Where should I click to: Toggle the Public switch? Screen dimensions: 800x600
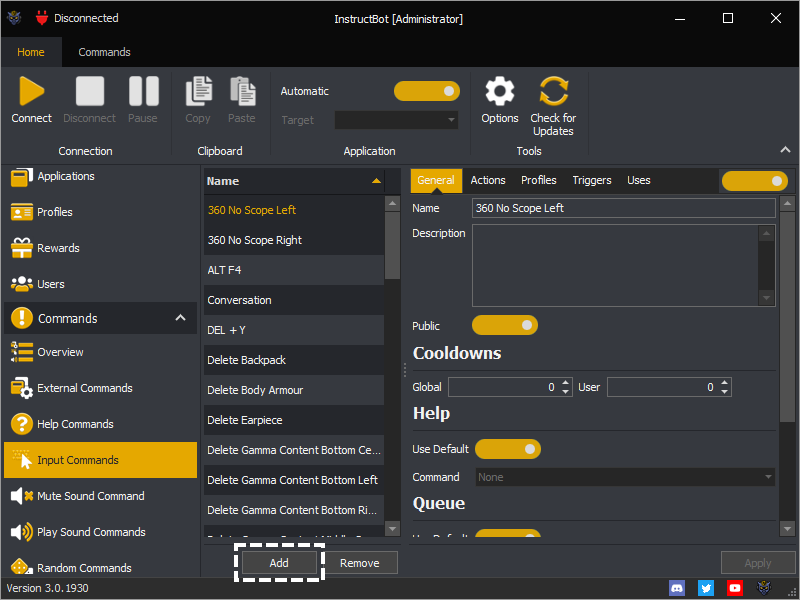505,326
